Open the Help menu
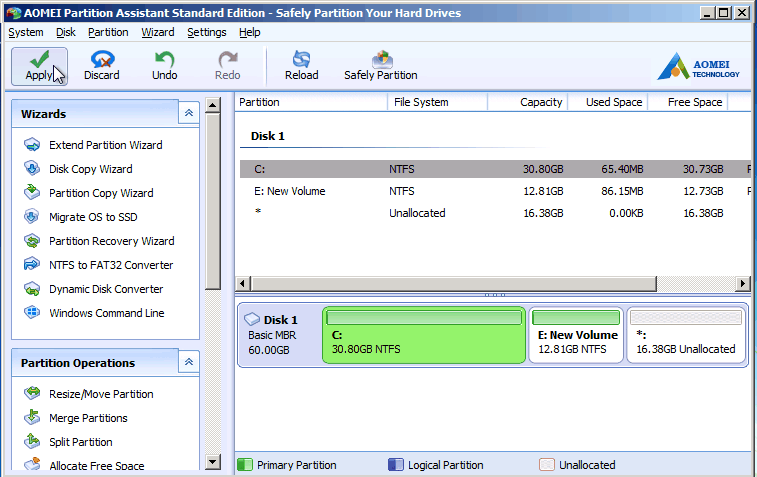This screenshot has height=477, width=757. (x=250, y=32)
